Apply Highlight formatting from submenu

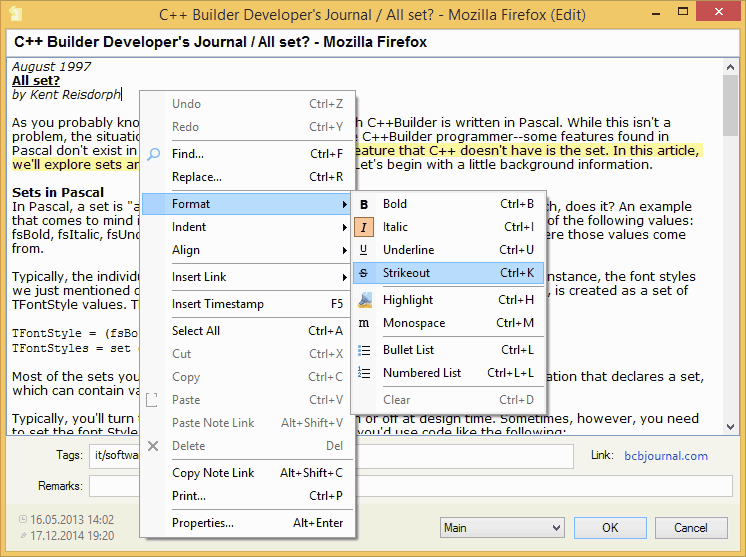tap(449, 300)
